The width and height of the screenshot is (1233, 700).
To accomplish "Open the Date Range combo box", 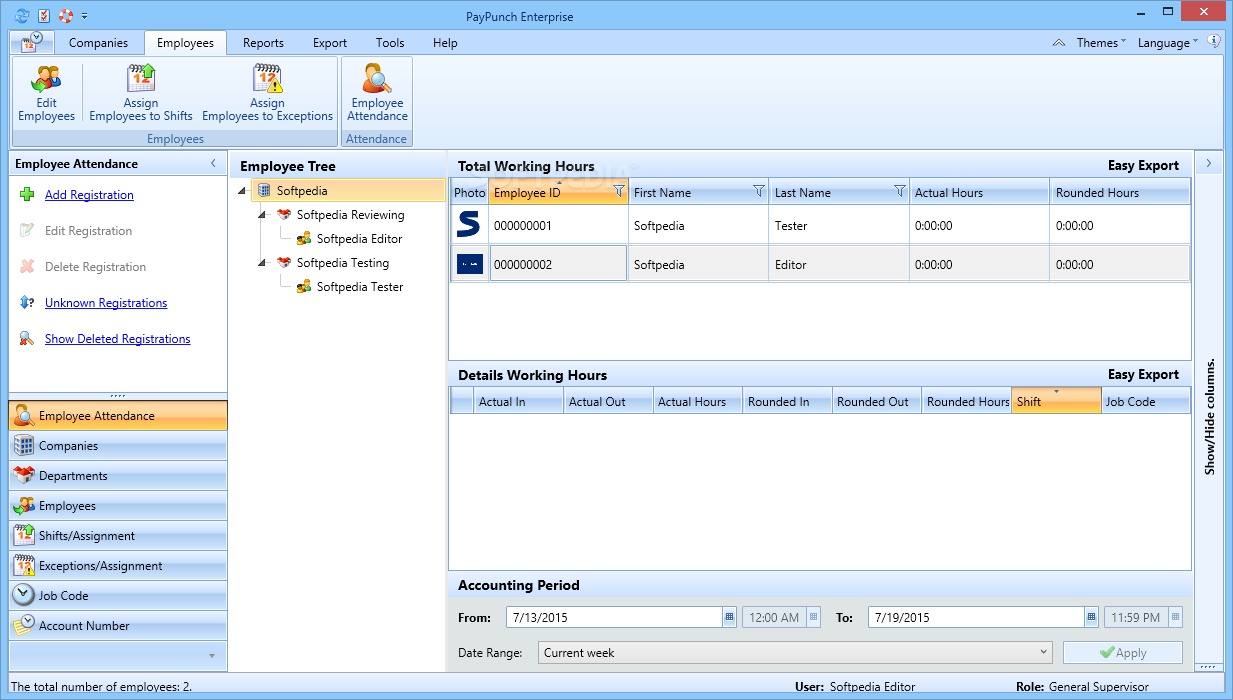I will 795,652.
